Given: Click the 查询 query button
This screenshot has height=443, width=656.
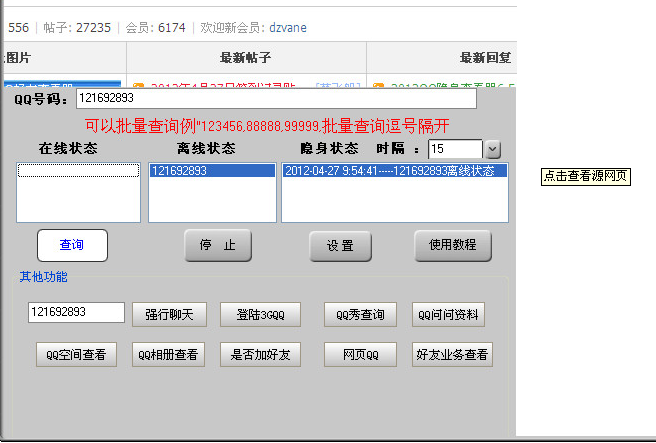Looking at the screenshot, I should [x=72, y=245].
